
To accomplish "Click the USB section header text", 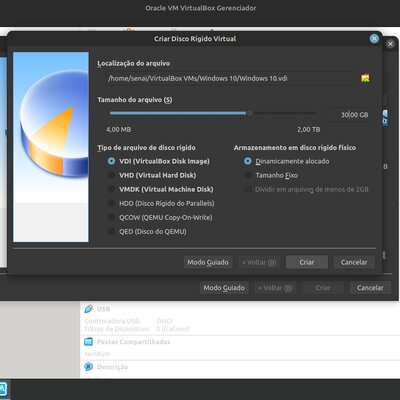I will (103, 309).
